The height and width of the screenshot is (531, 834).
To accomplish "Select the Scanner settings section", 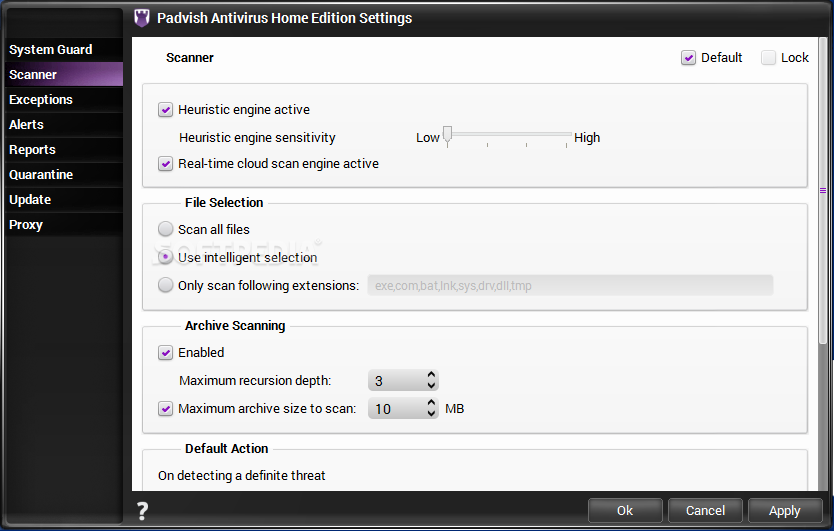I will point(64,74).
